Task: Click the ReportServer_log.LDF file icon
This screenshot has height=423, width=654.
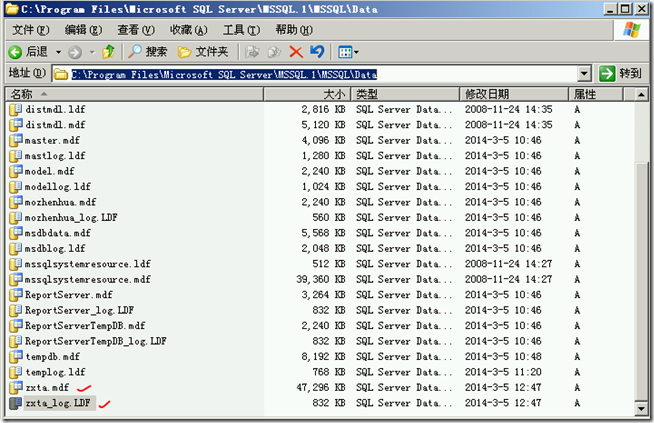Action: tap(16, 310)
